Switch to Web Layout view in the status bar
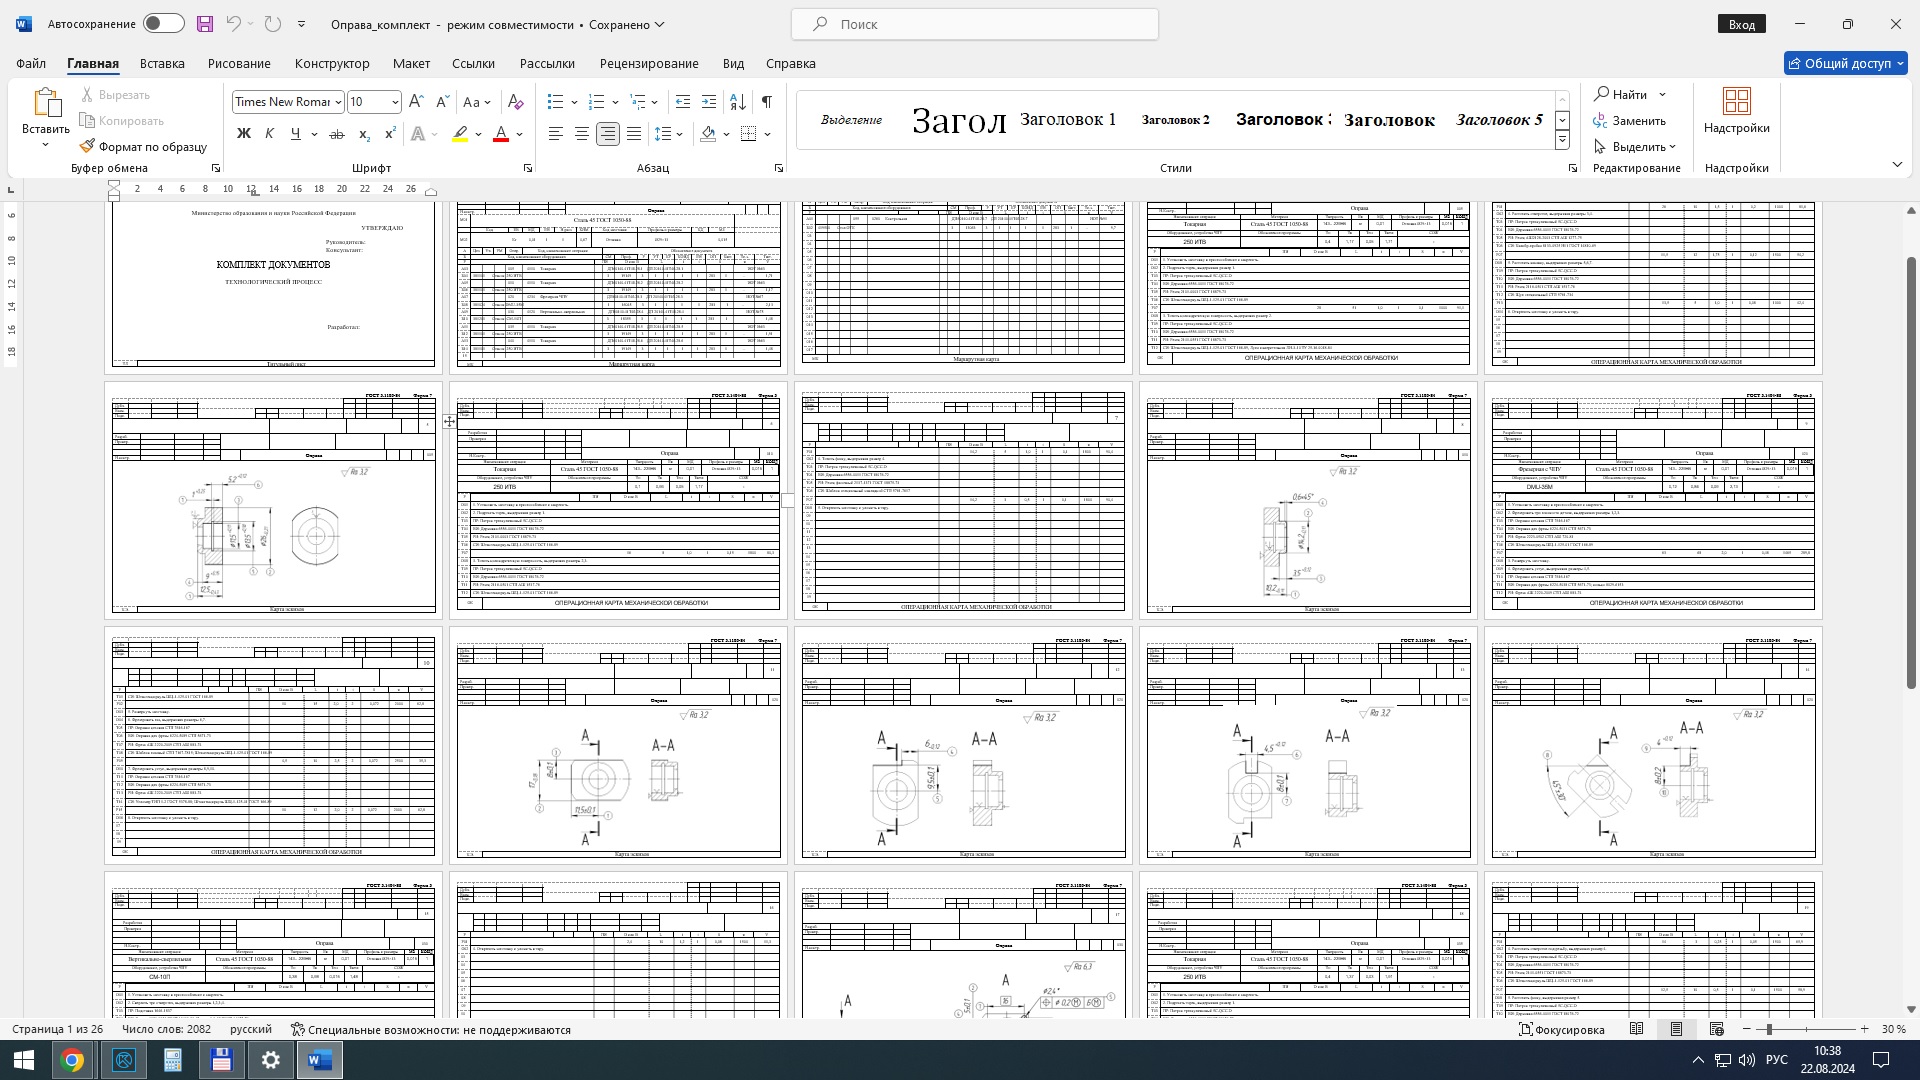Screen dimensions: 1920x1080 click(1716, 1029)
